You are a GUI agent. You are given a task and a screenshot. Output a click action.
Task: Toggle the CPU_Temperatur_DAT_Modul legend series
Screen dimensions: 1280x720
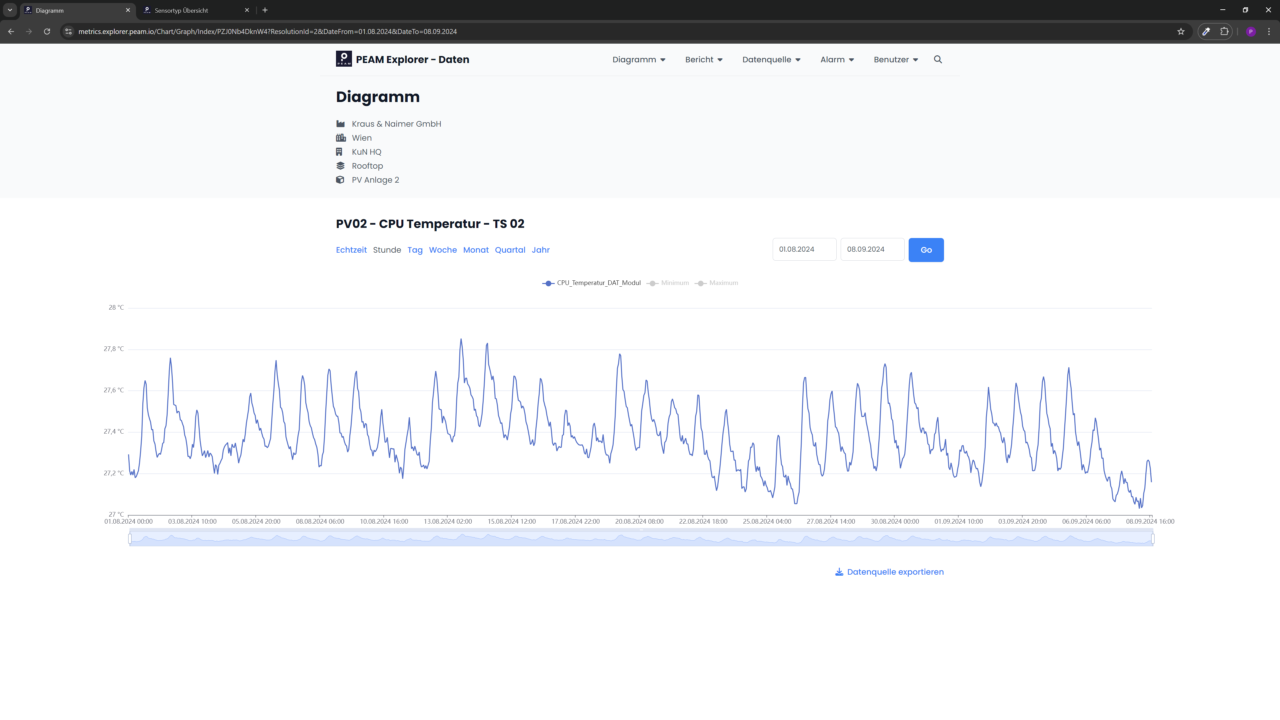592,283
